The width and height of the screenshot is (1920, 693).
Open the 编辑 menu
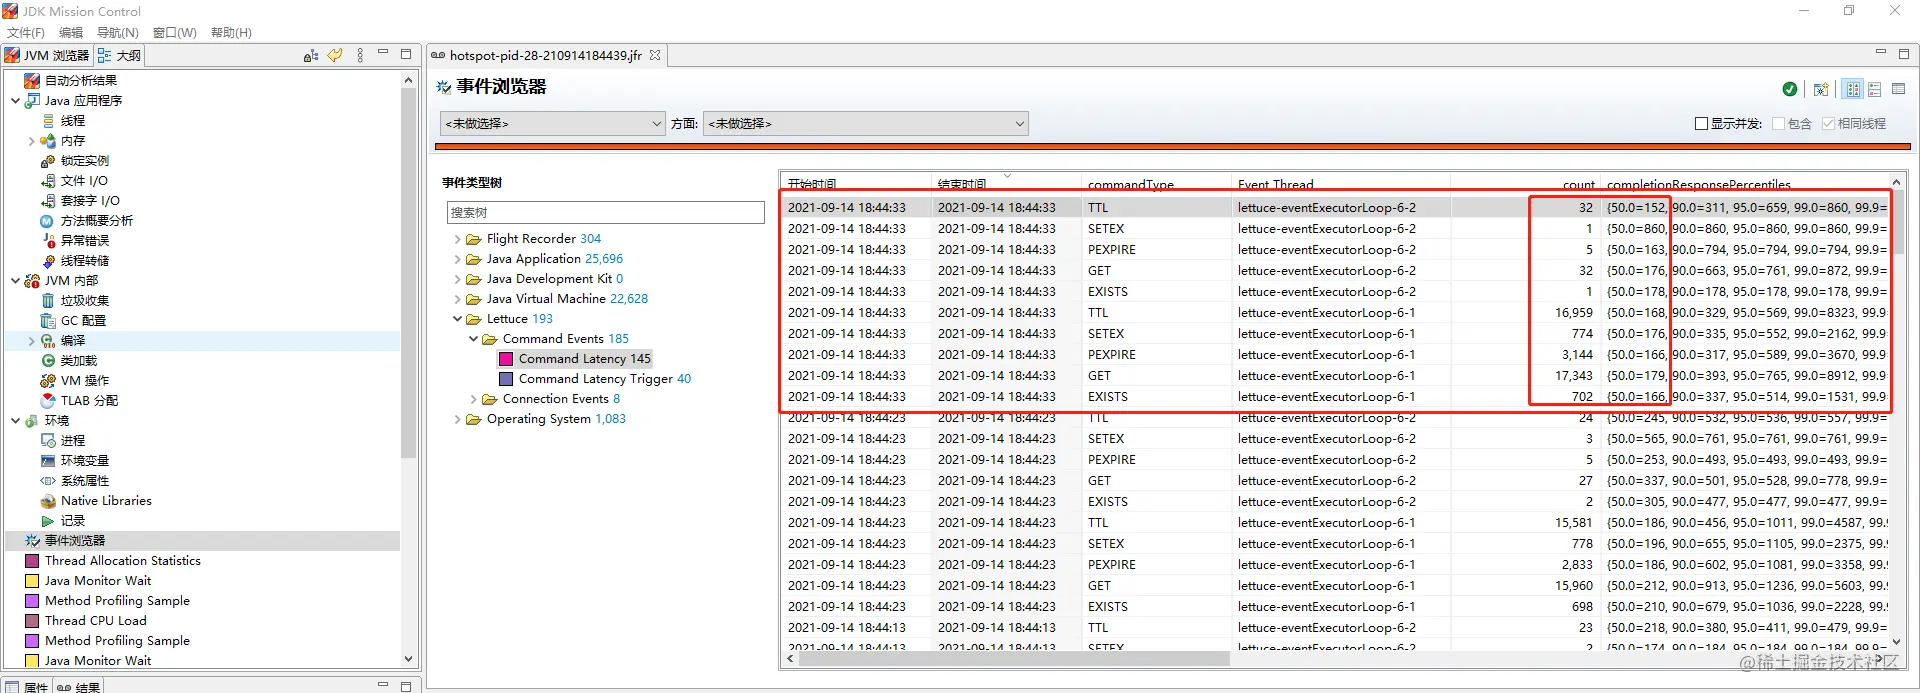click(71, 32)
